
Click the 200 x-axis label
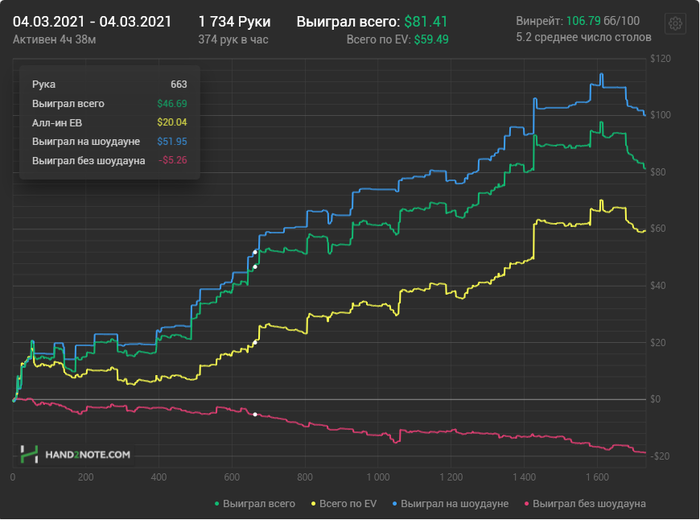pyautogui.click(x=86, y=477)
